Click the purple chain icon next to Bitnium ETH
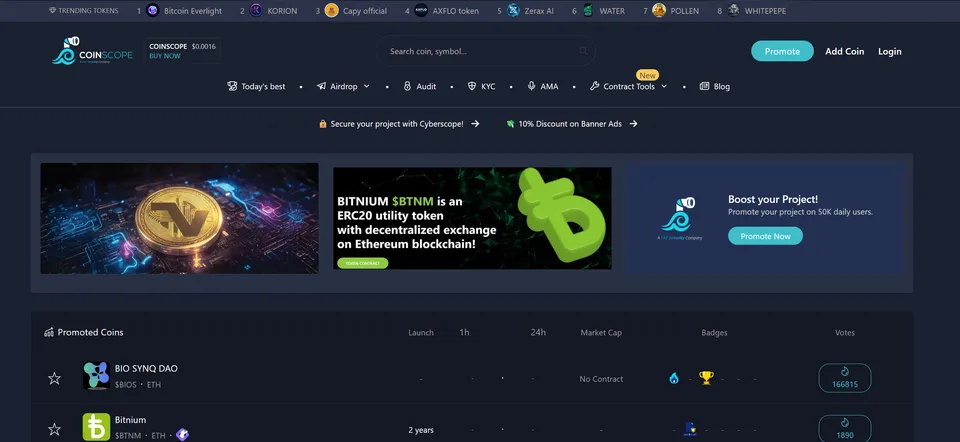Viewport: 960px width, 442px height. click(182, 435)
